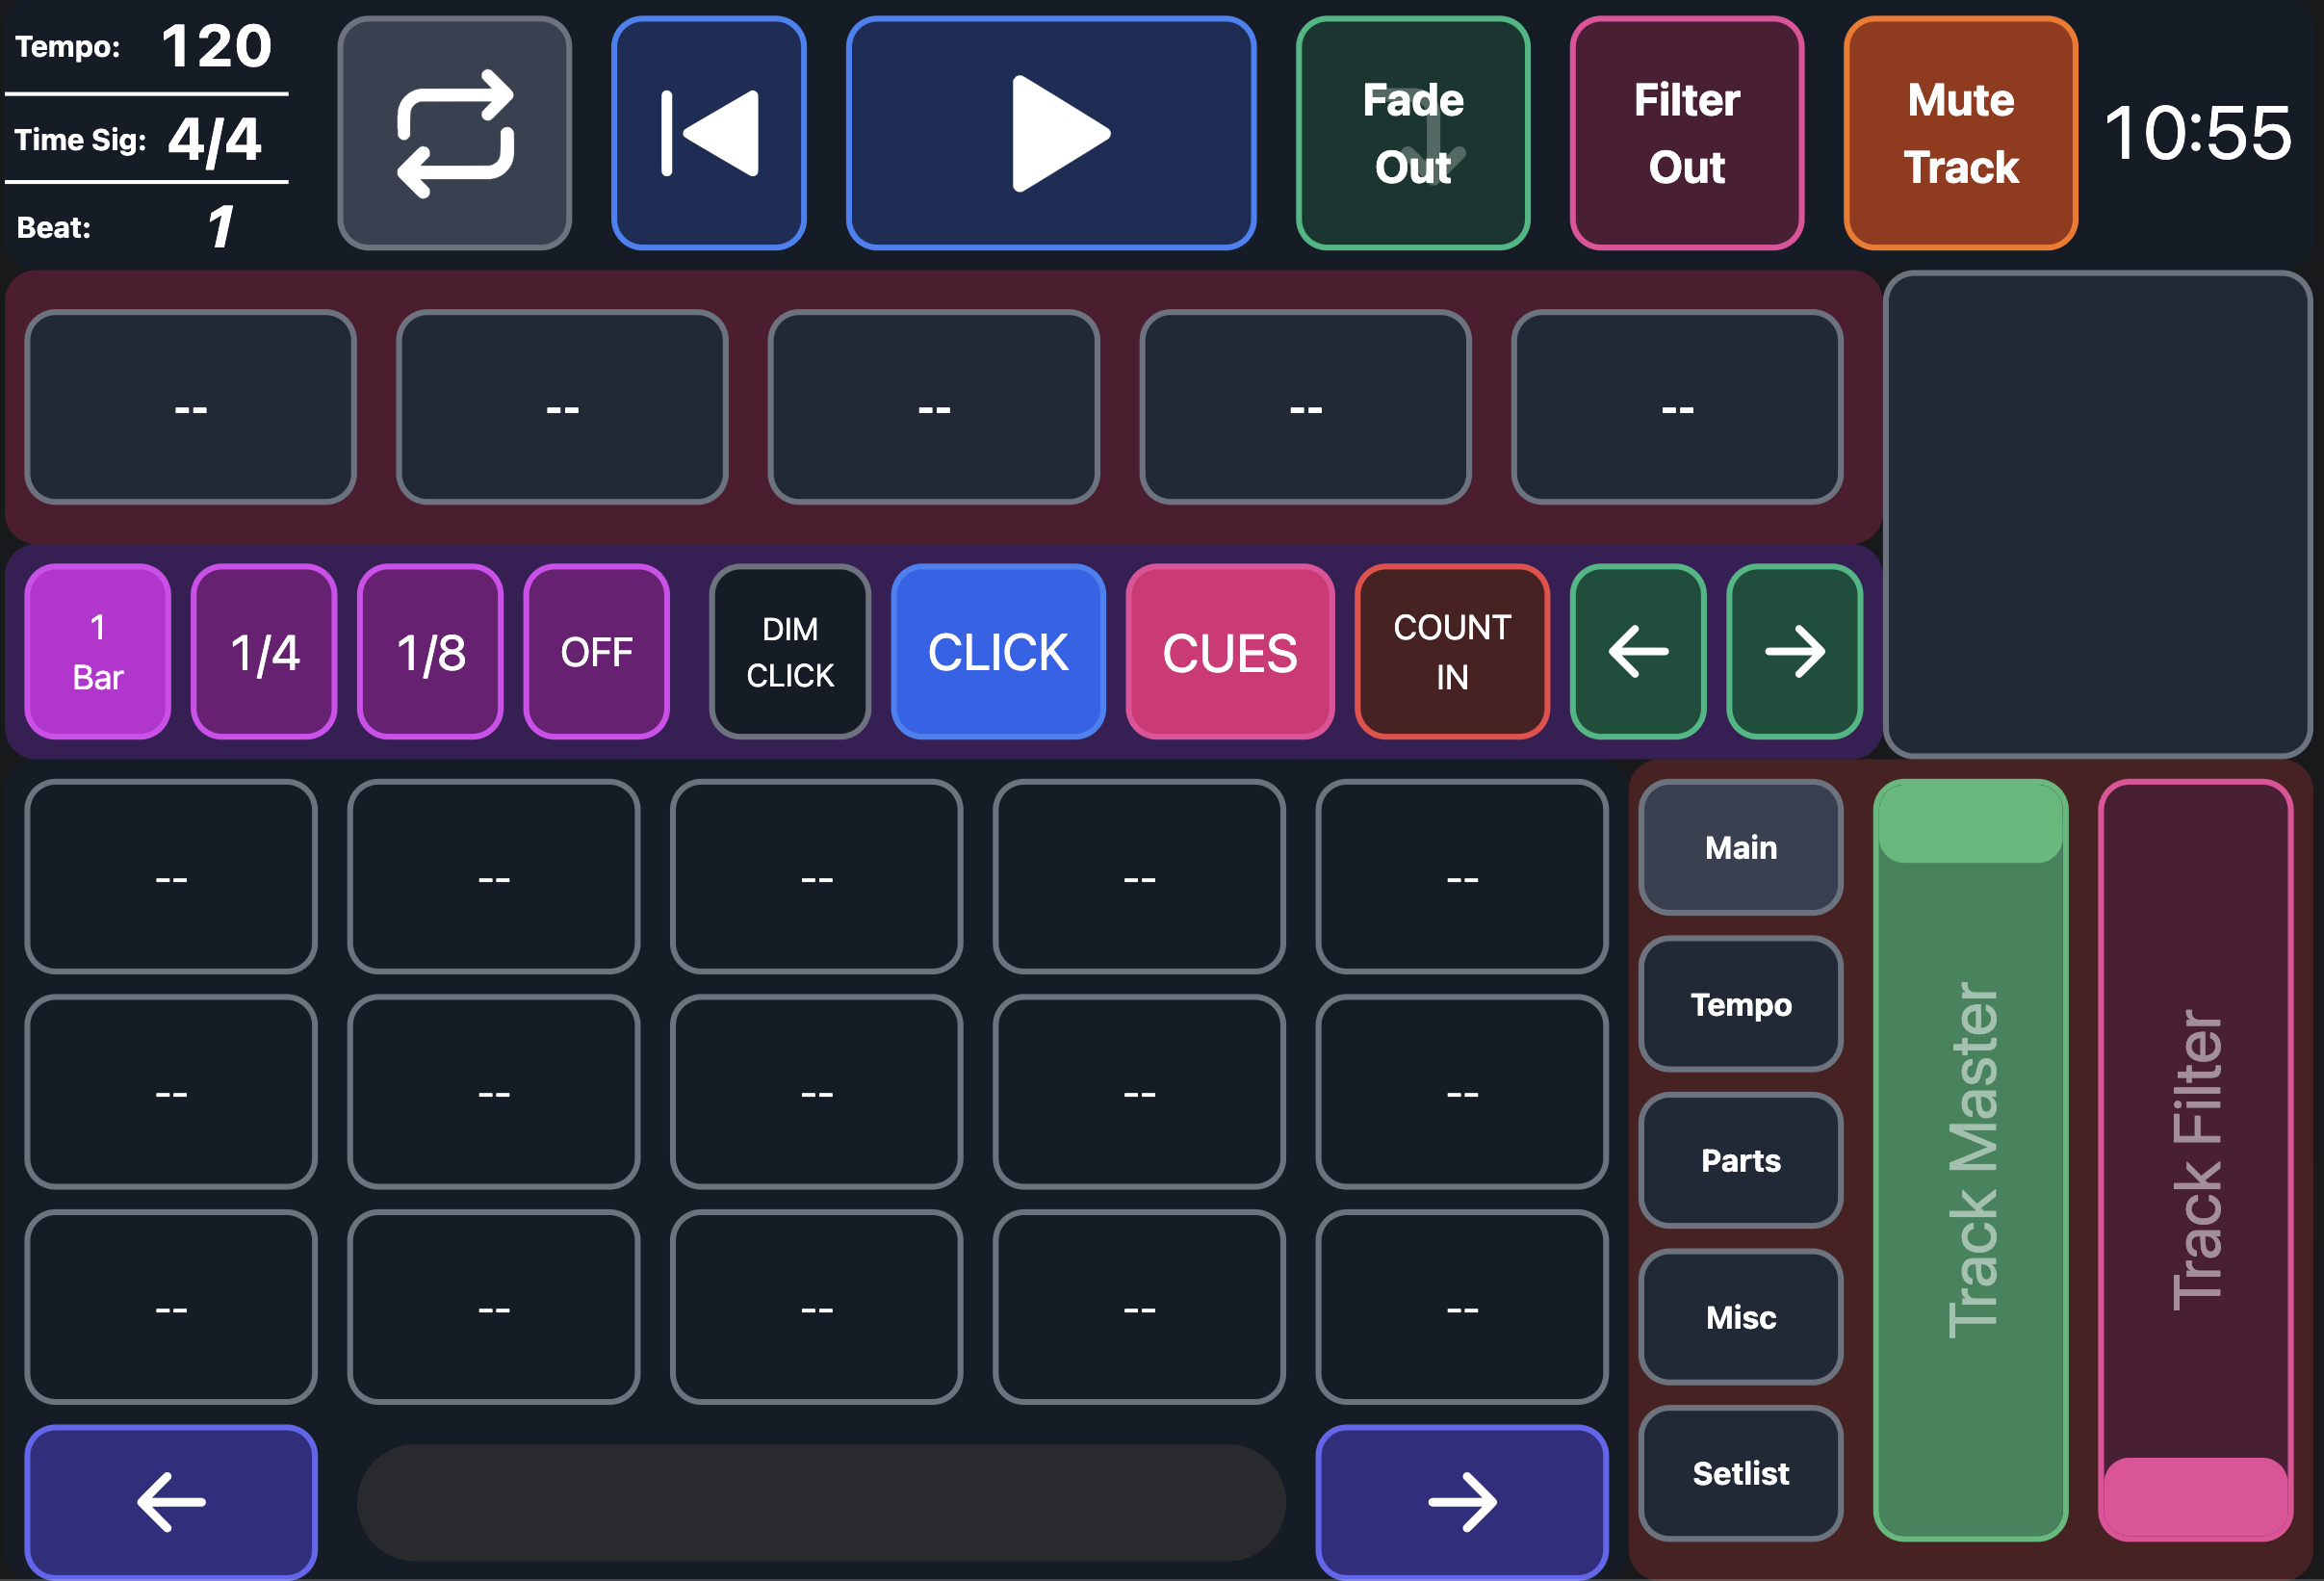This screenshot has height=1581, width=2324.
Task: Select 1 Bar quantization
Action: point(98,652)
